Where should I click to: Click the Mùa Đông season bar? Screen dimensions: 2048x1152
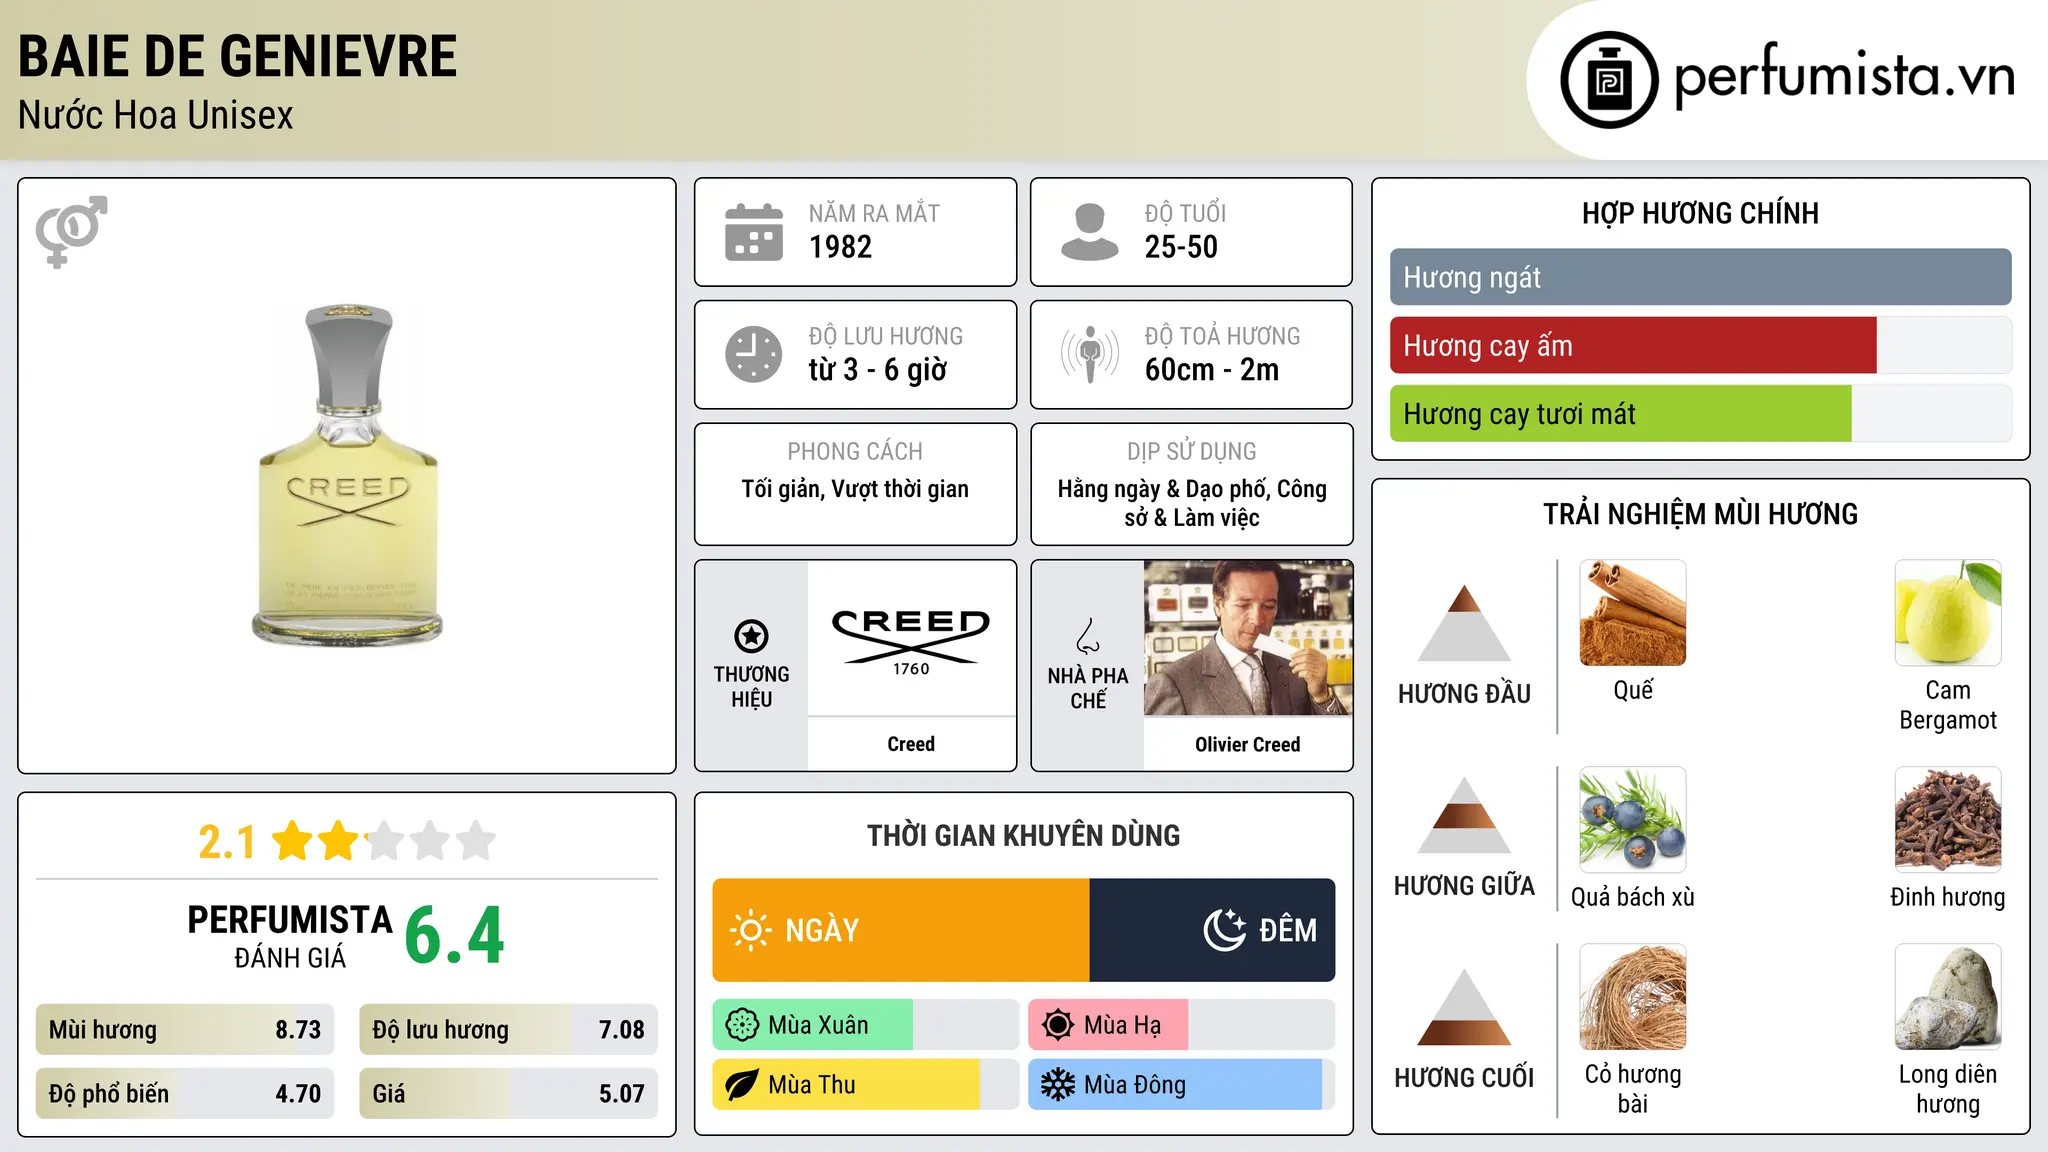[x=1182, y=1085]
